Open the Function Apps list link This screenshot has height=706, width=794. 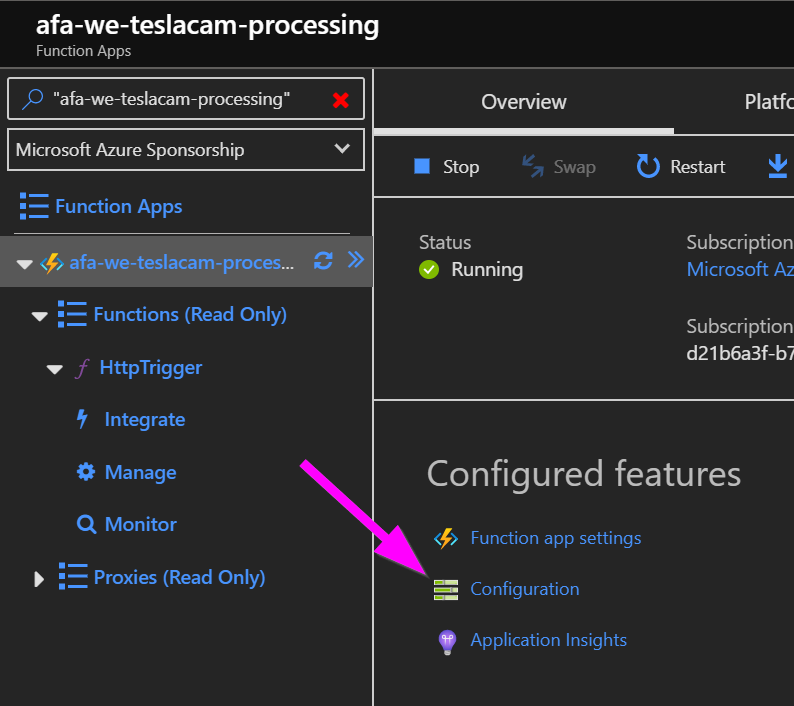pyautogui.click(x=118, y=206)
